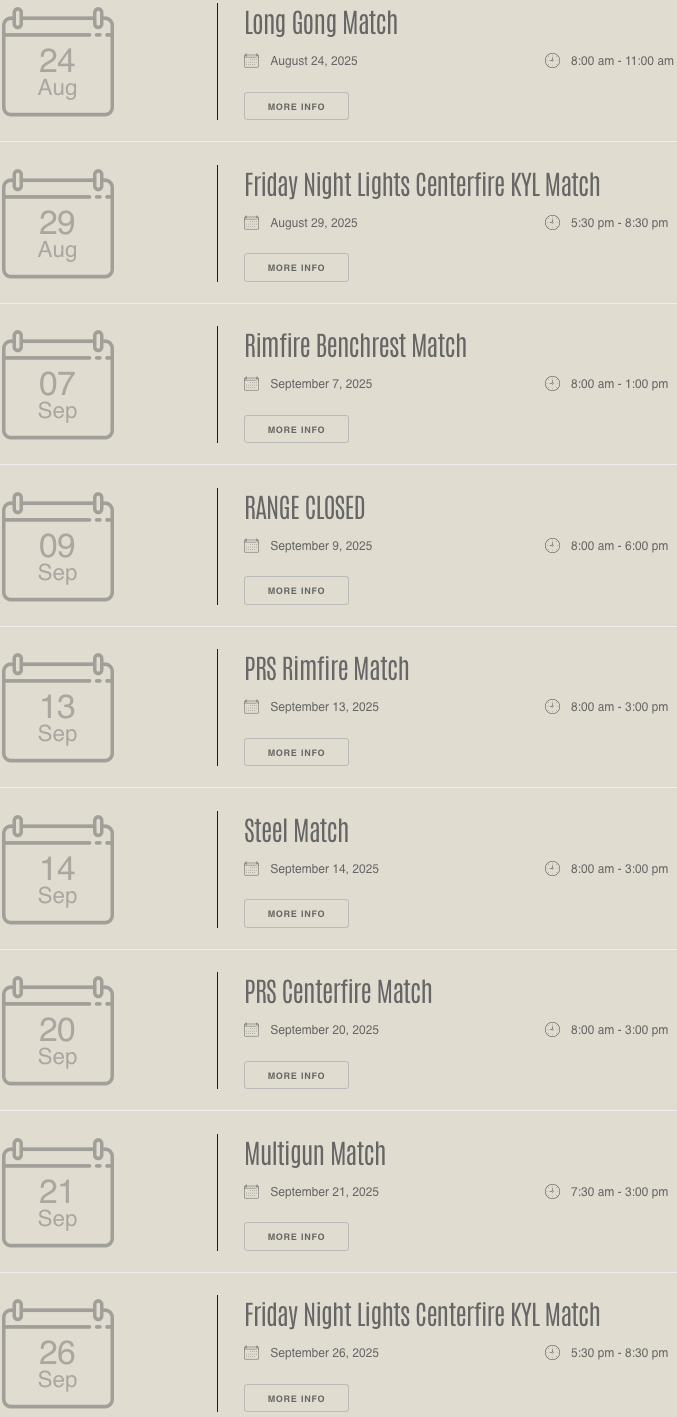Click the clock icon beside 7:30 am - 3:00 pm
This screenshot has height=1417, width=677.
point(552,1191)
